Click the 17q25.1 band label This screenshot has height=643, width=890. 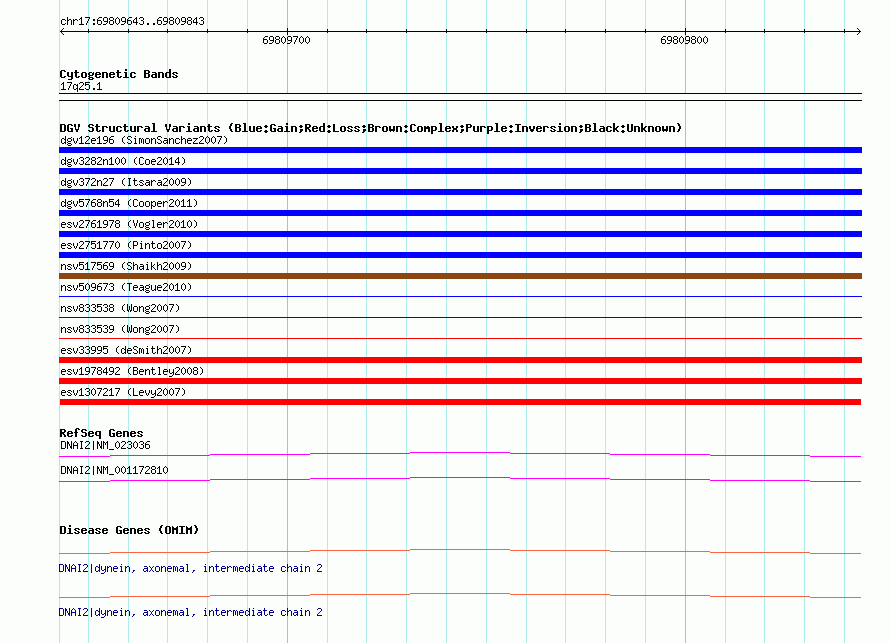pos(81,86)
